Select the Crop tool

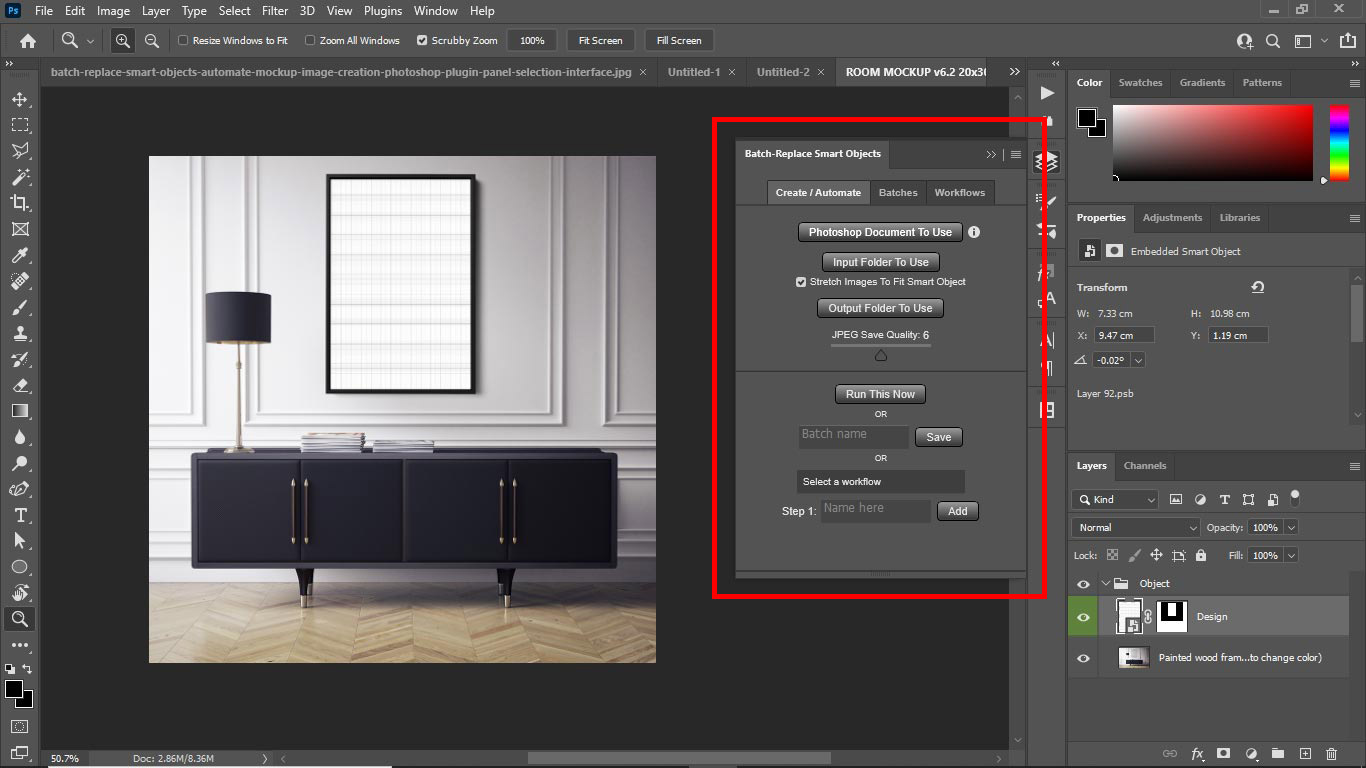[x=20, y=203]
